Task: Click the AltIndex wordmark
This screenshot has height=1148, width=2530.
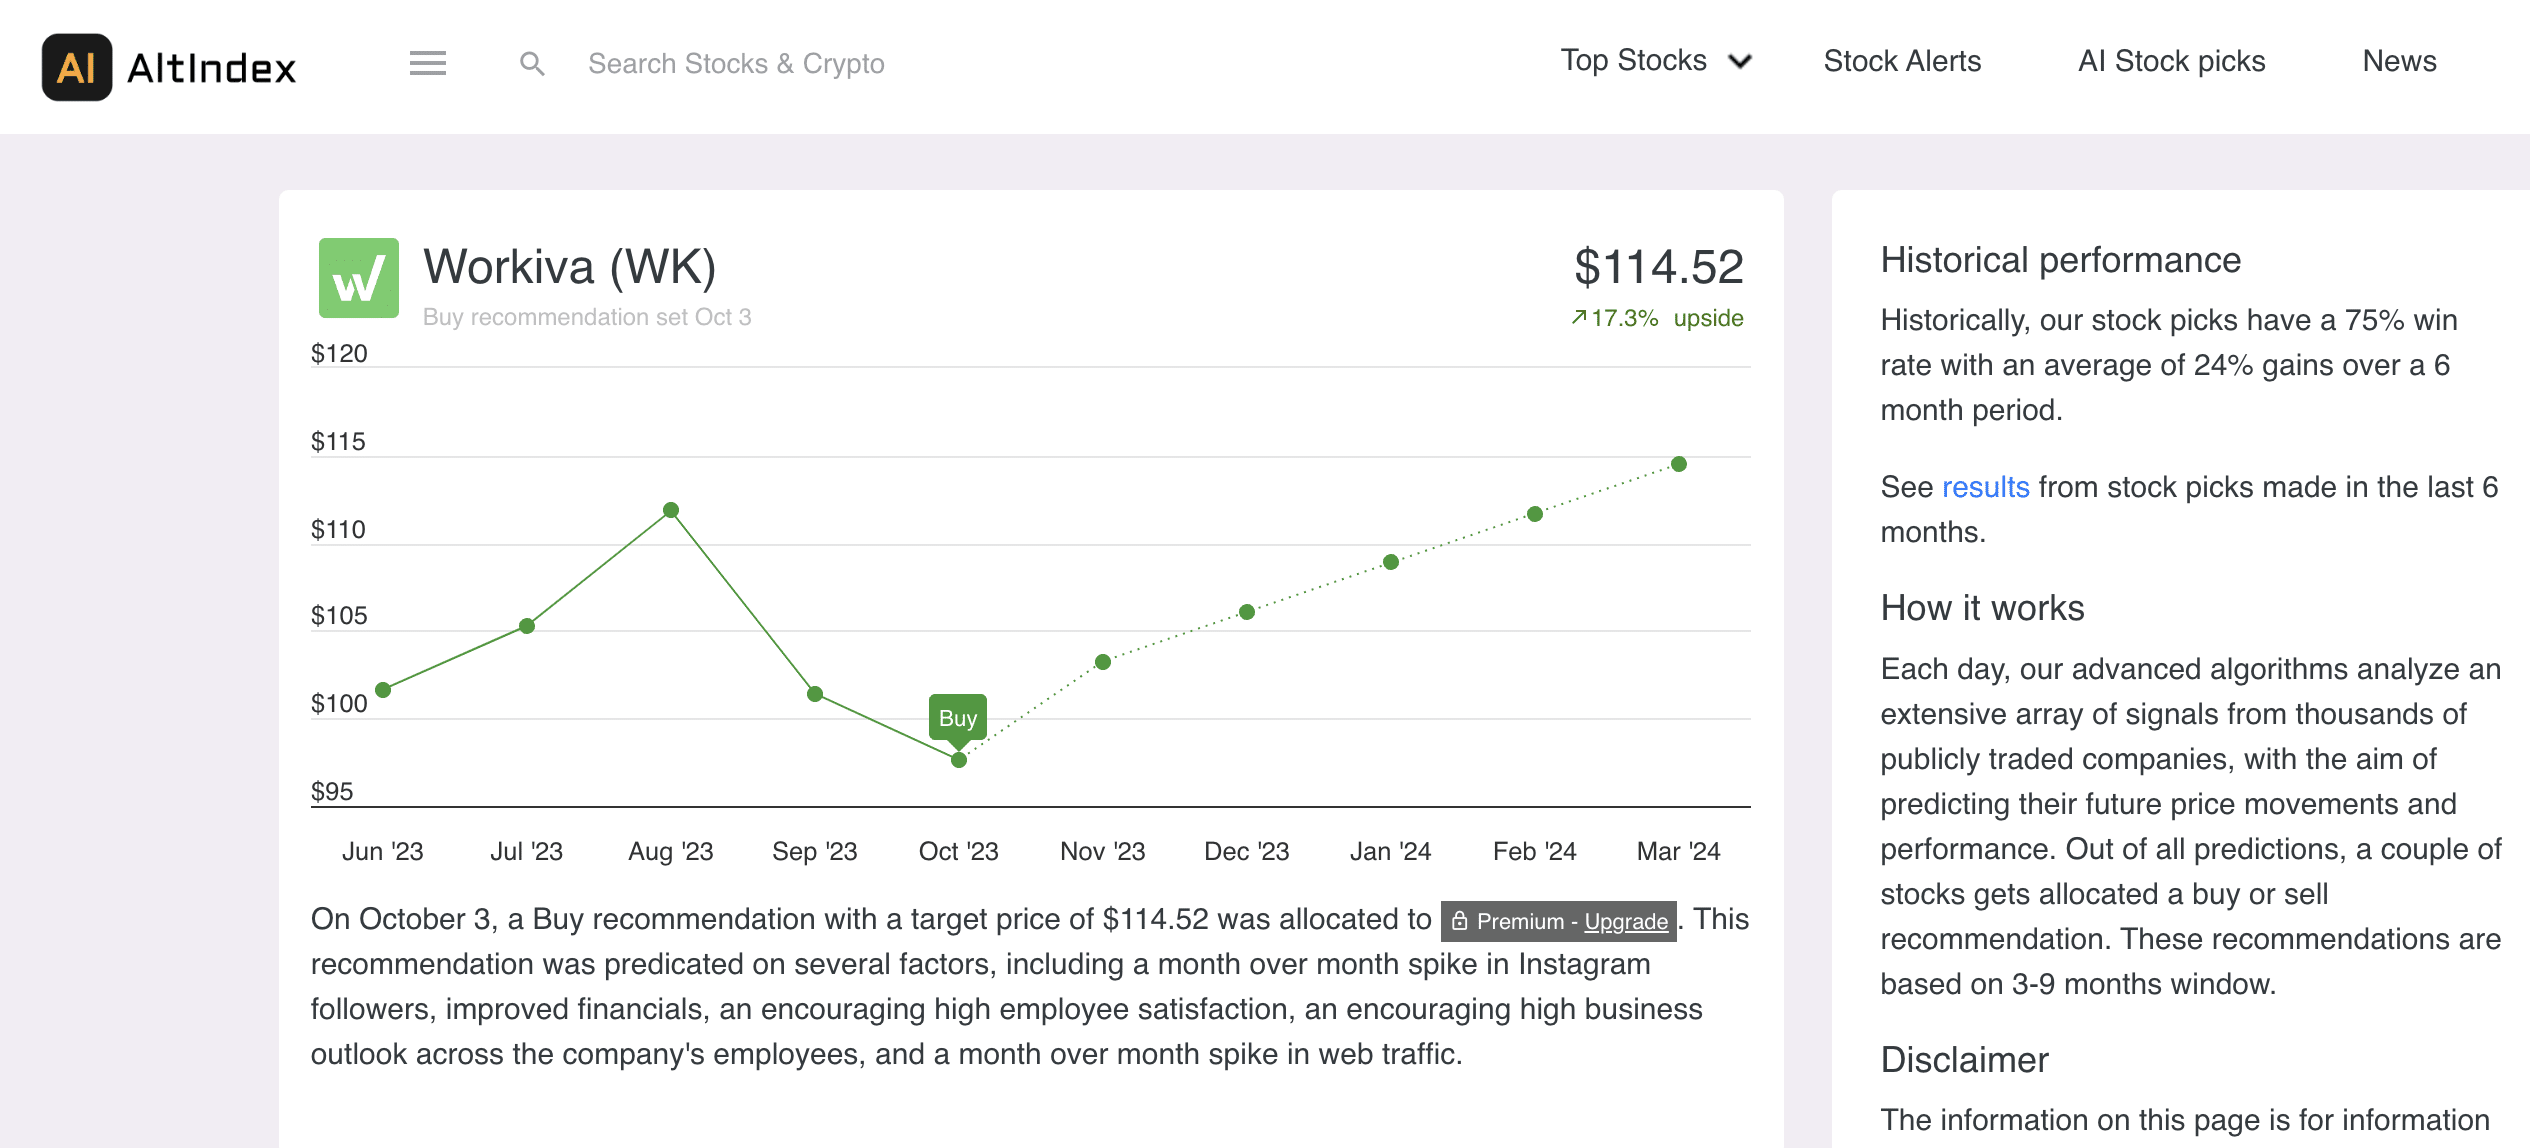Action: [x=212, y=68]
